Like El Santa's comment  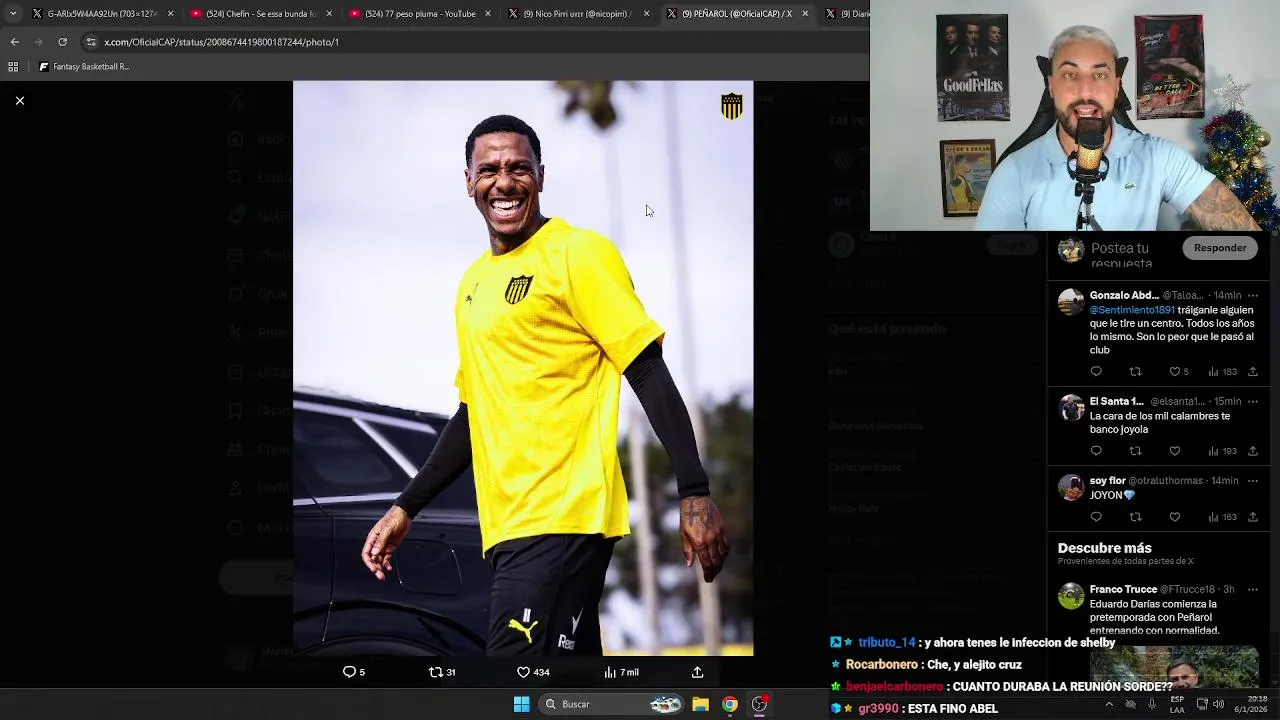coord(1175,451)
